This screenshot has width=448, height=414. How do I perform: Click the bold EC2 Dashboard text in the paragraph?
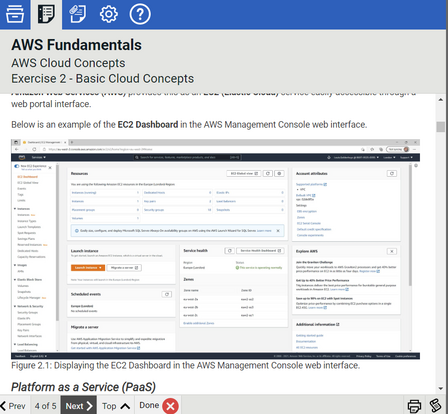click(148, 125)
